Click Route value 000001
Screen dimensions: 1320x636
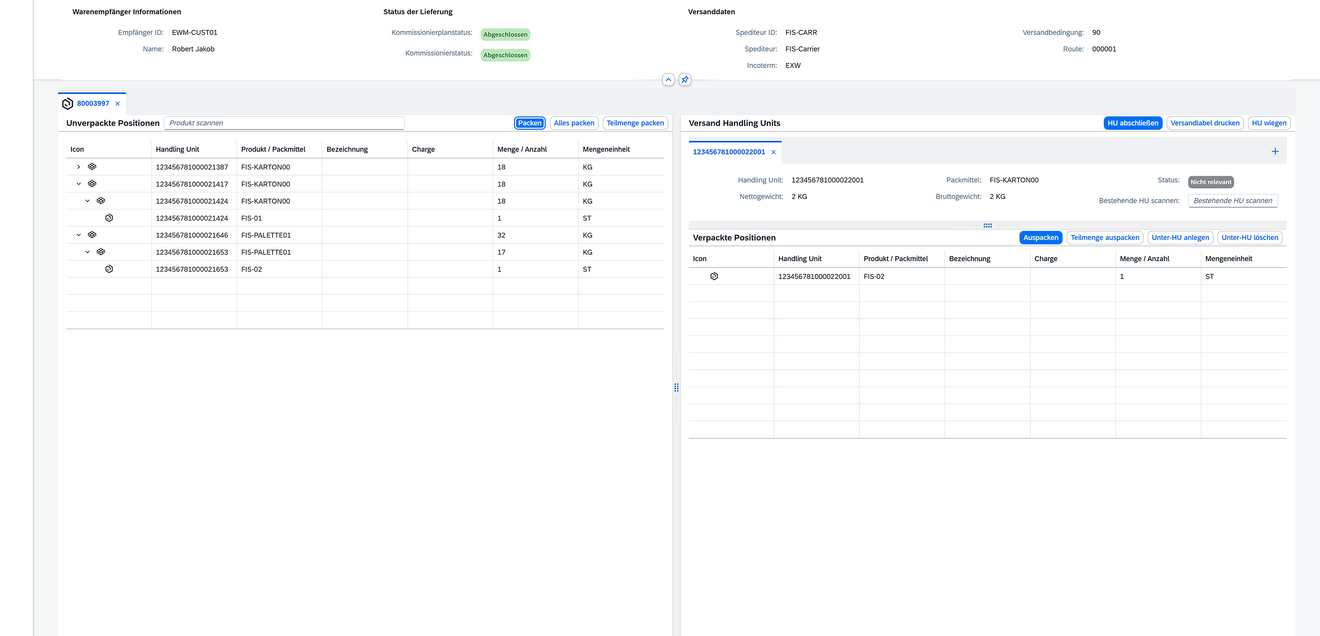[1104, 48]
